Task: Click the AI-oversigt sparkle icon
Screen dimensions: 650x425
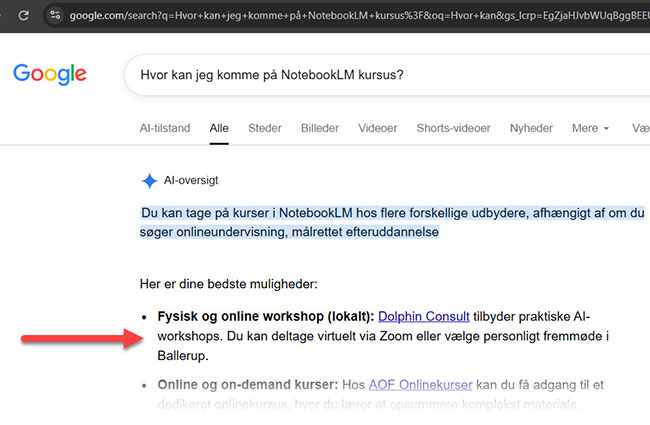Action: 149,181
